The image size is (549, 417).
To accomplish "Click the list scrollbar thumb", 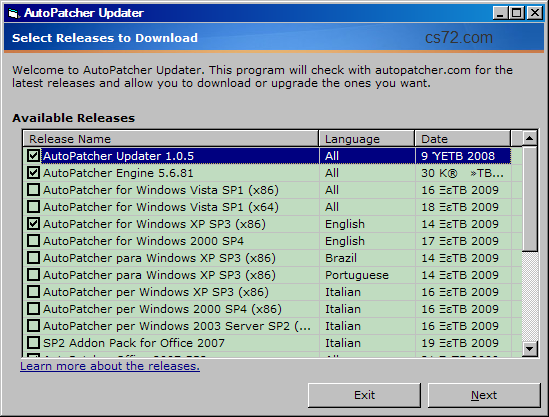I will (529, 199).
